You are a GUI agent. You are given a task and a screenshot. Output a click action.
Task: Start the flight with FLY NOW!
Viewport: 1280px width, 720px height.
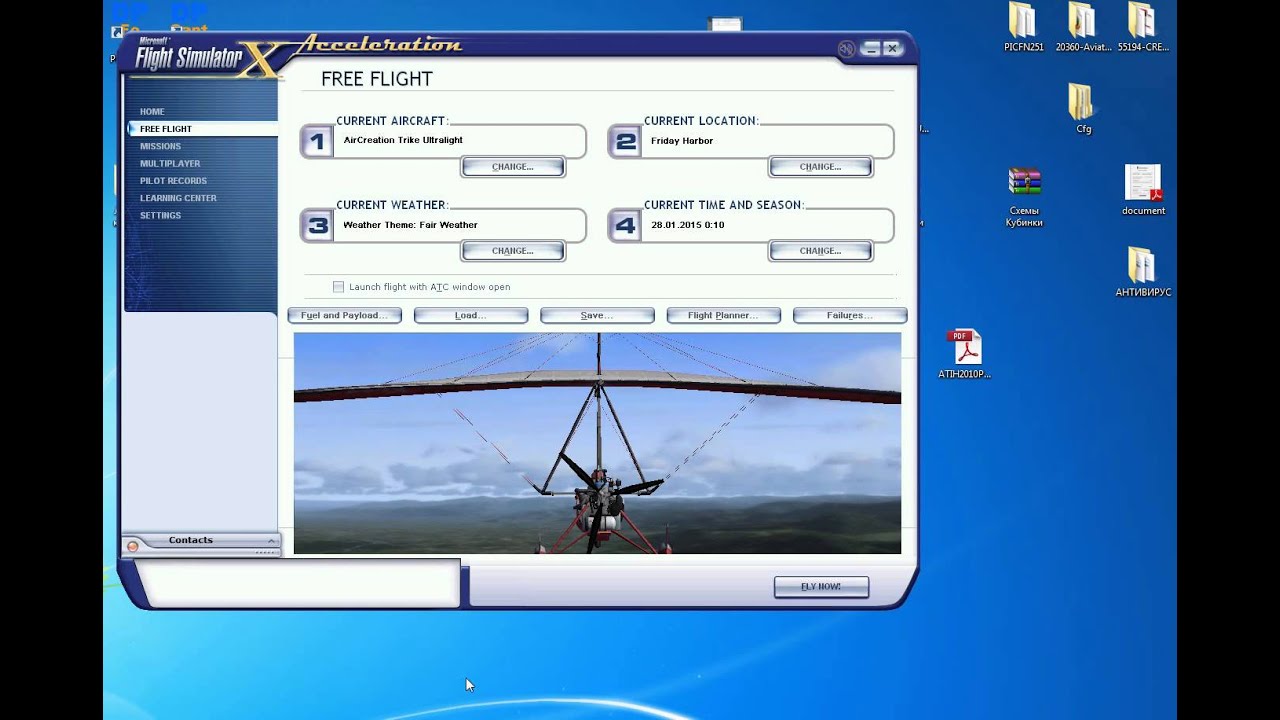pyautogui.click(x=821, y=587)
